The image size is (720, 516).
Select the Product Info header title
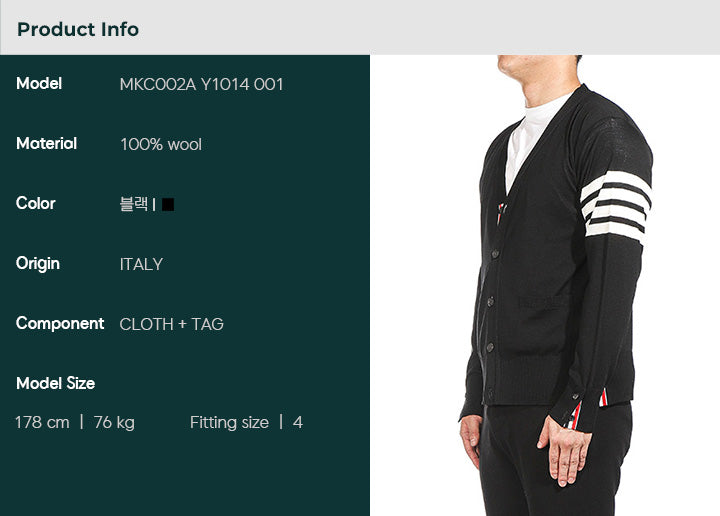(x=78, y=29)
